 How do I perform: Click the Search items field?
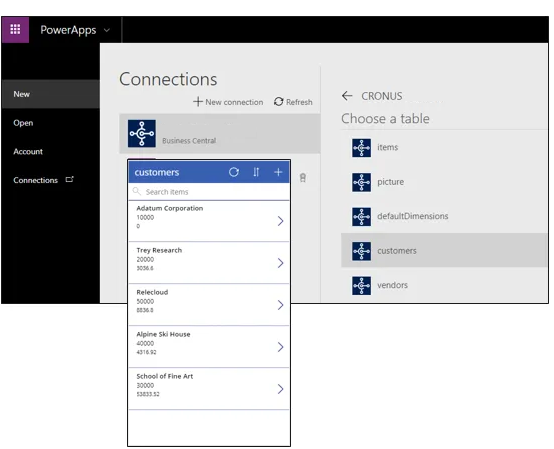click(209, 192)
